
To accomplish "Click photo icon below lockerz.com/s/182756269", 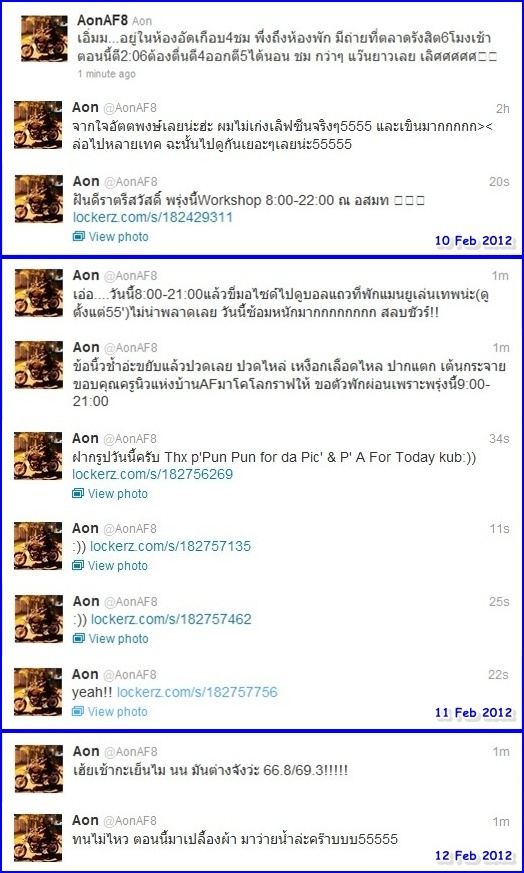I will 79,494.
